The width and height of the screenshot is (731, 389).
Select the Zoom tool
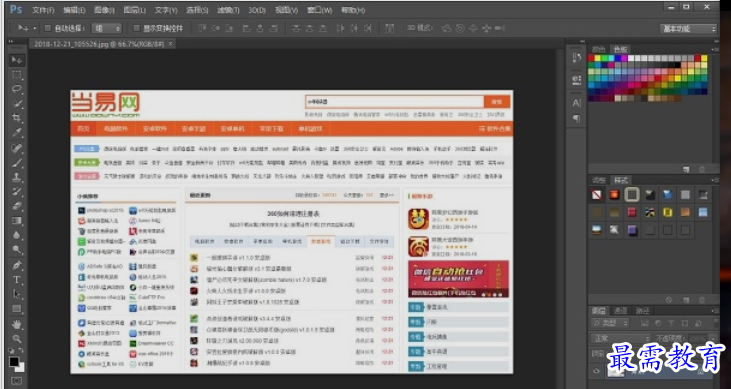17,339
